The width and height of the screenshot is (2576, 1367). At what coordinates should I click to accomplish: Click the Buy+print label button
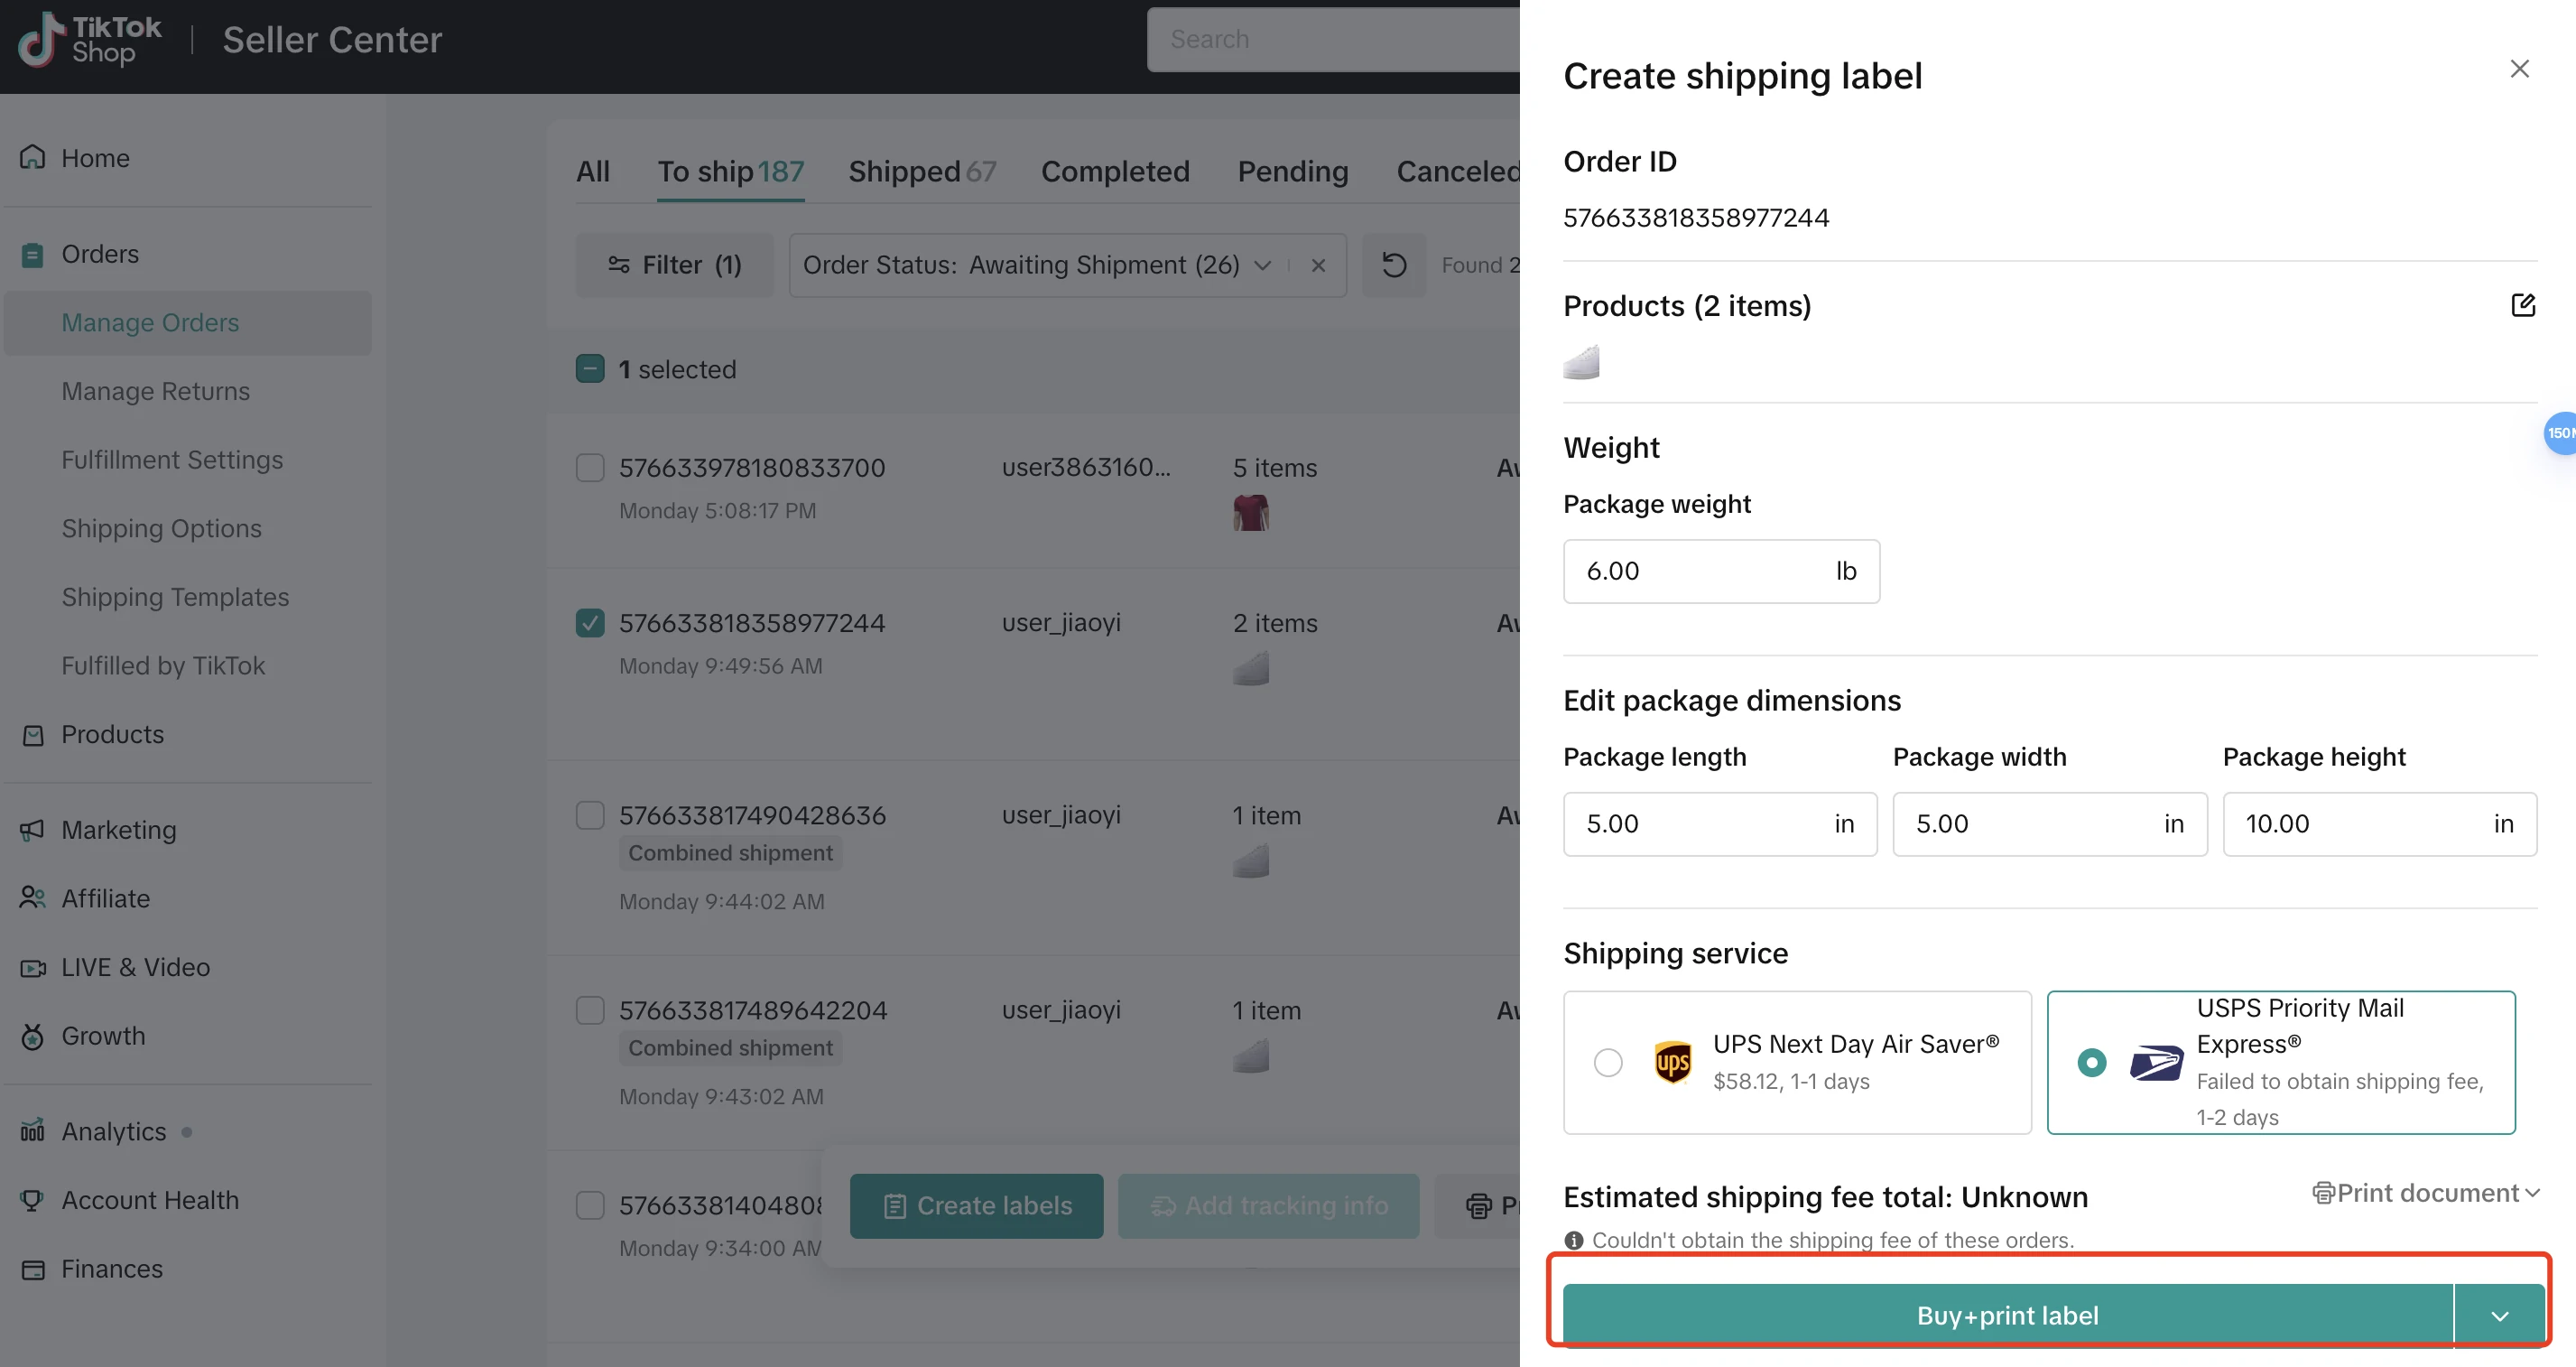point(2007,1316)
